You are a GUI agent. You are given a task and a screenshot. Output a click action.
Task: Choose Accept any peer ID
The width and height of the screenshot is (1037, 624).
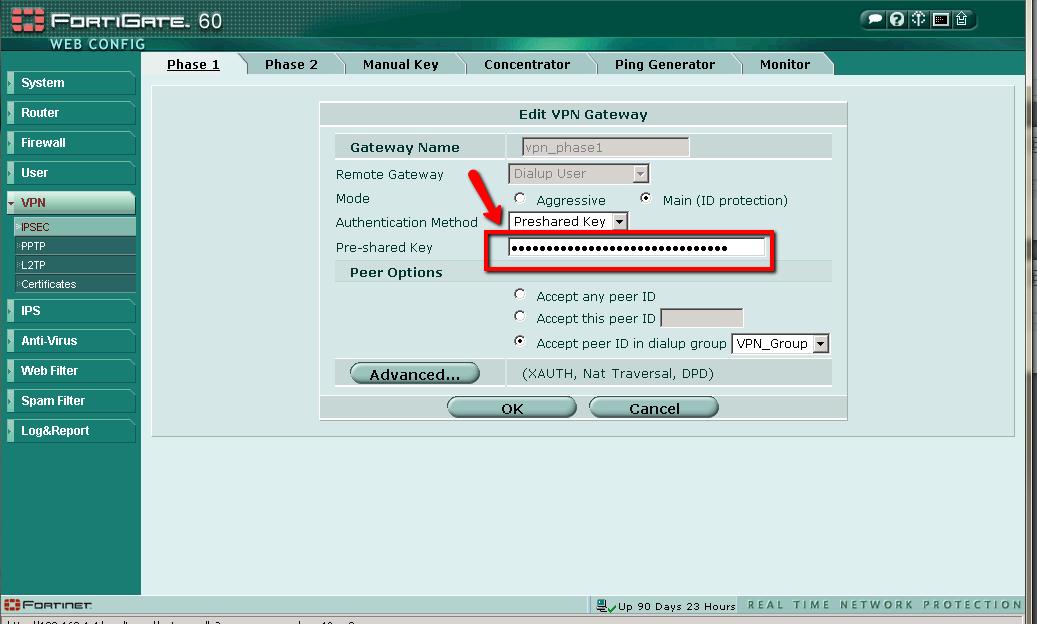coord(520,294)
